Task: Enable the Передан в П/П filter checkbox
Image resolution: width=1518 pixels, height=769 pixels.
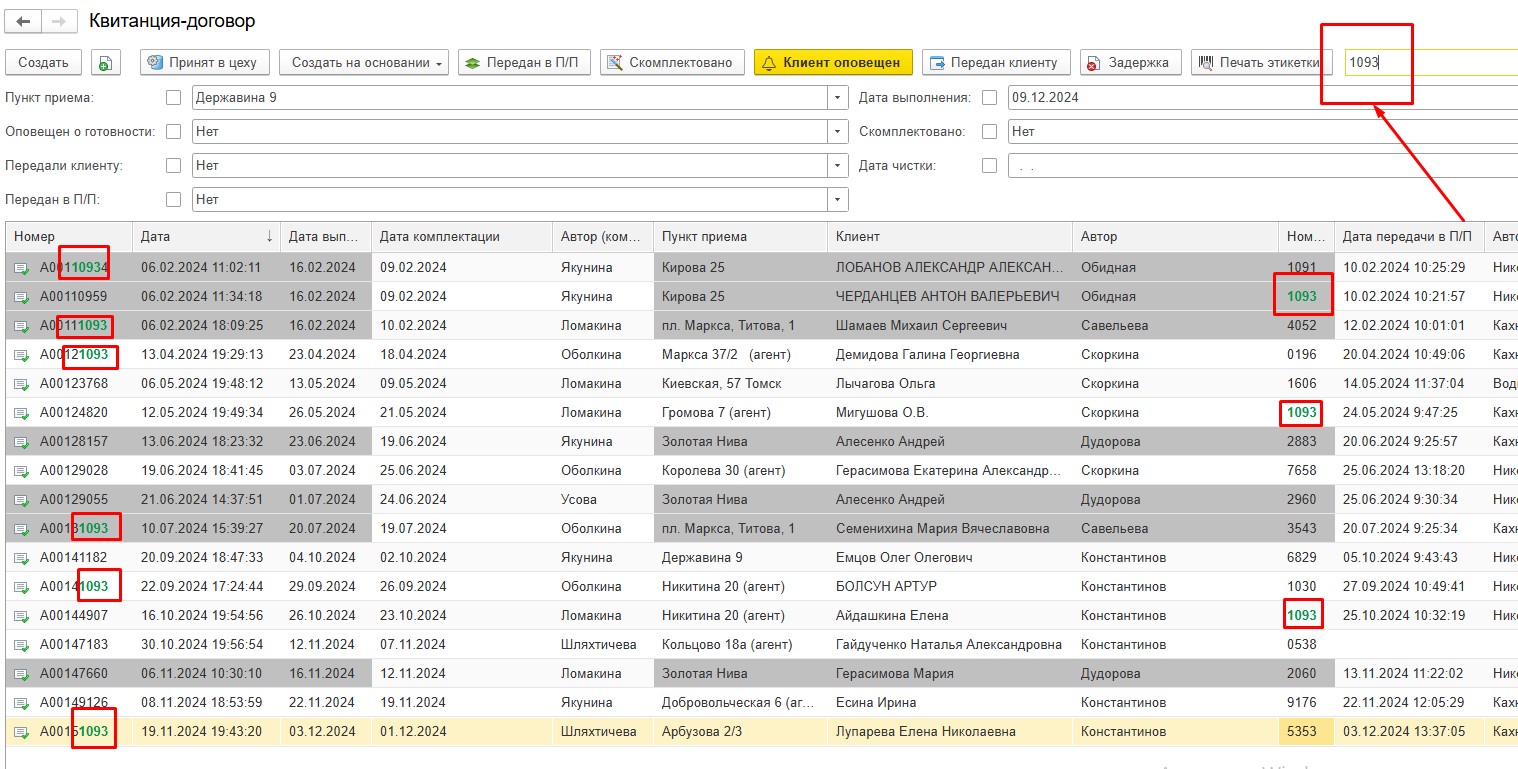Action: [x=174, y=200]
